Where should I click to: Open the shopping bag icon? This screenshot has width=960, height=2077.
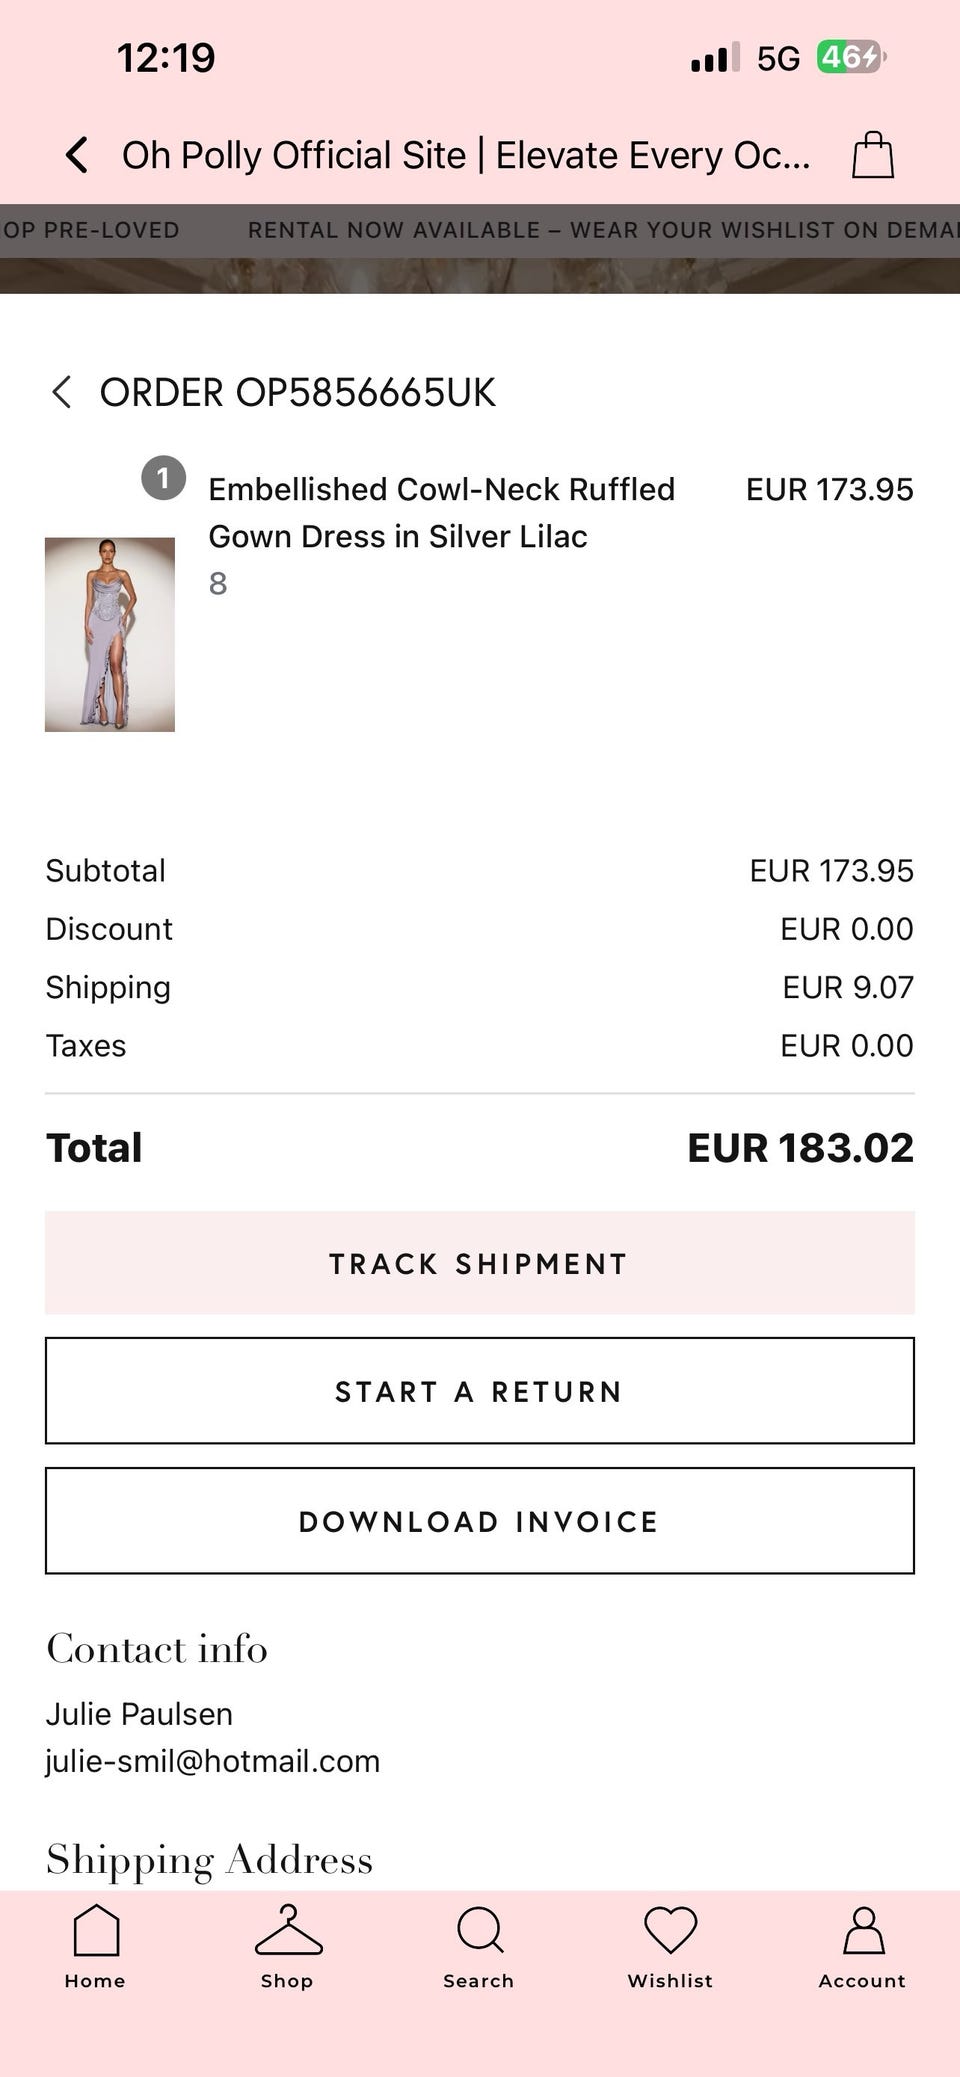click(x=872, y=156)
